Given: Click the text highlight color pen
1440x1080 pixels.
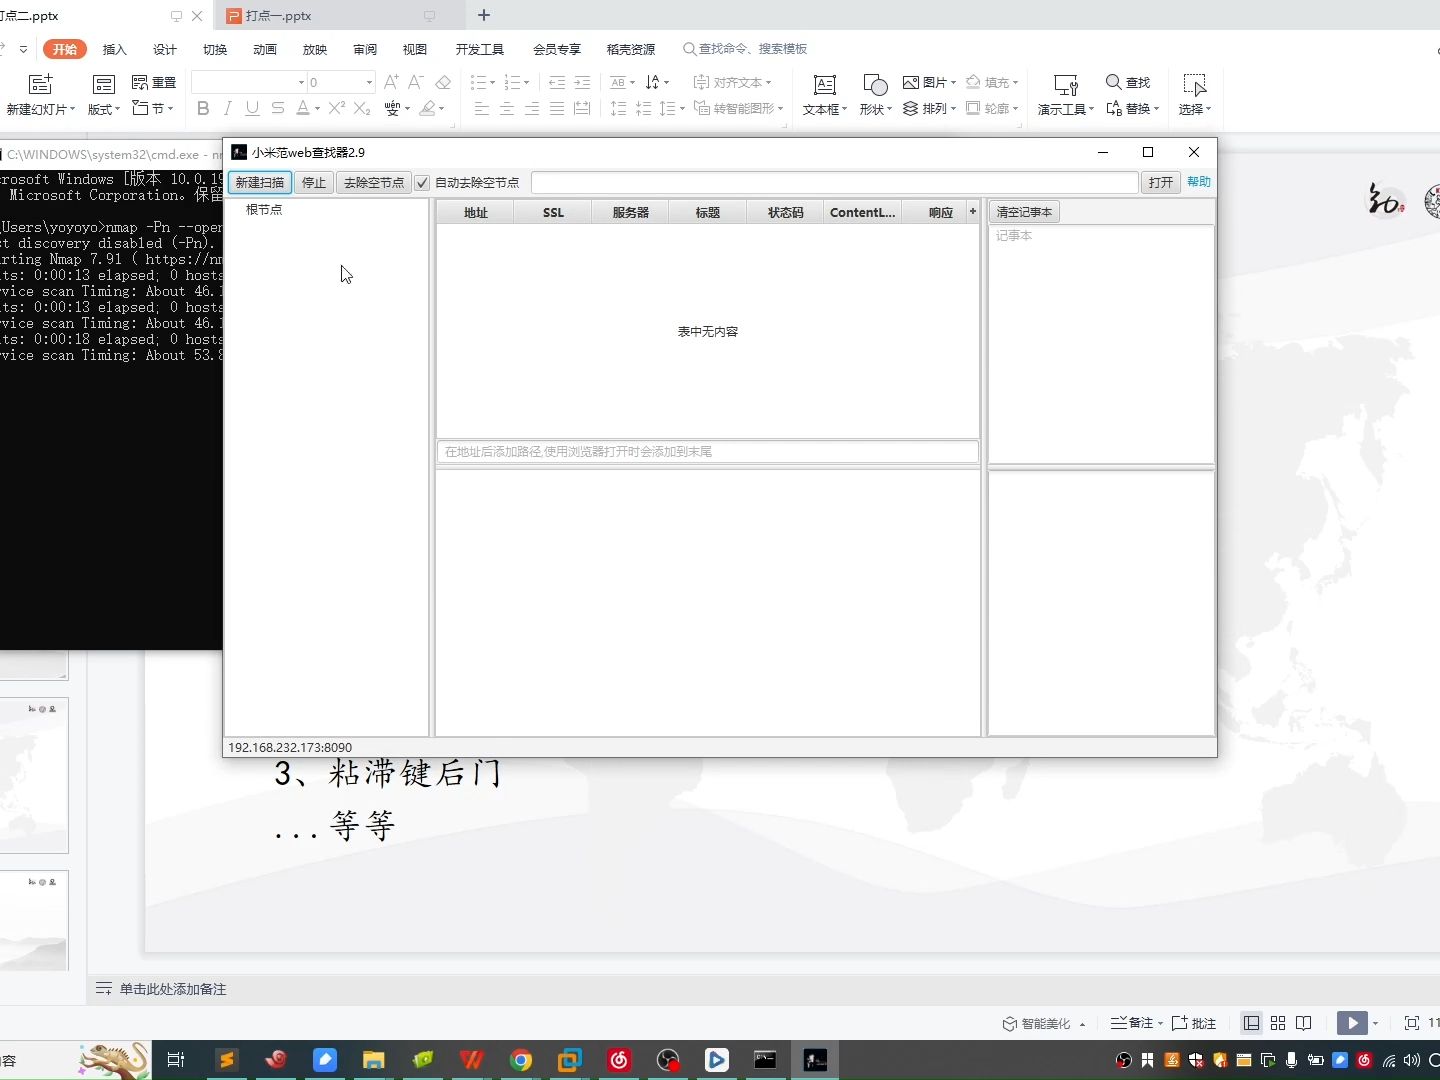Looking at the screenshot, I should point(427,108).
